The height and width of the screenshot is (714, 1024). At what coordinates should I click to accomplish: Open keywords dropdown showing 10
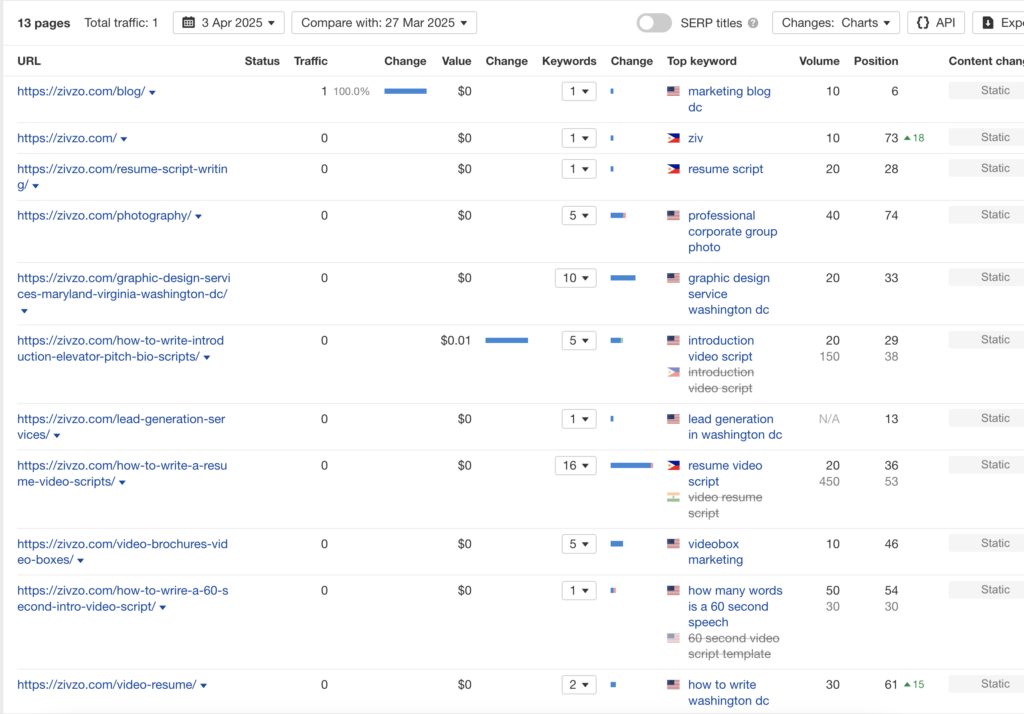575,278
